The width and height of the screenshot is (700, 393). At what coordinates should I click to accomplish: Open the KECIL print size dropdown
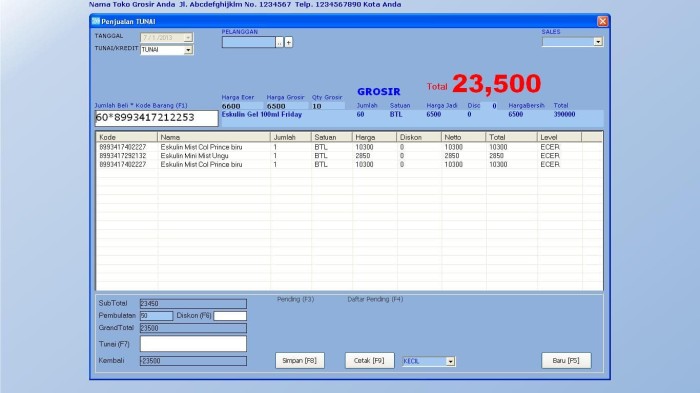[x=450, y=361]
